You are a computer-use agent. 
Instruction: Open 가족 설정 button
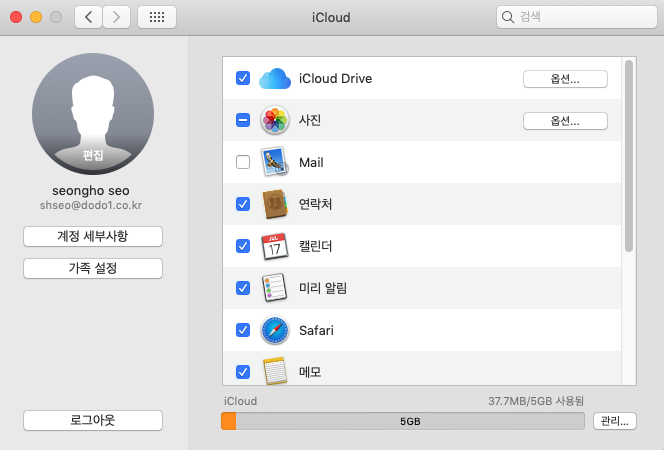93,268
